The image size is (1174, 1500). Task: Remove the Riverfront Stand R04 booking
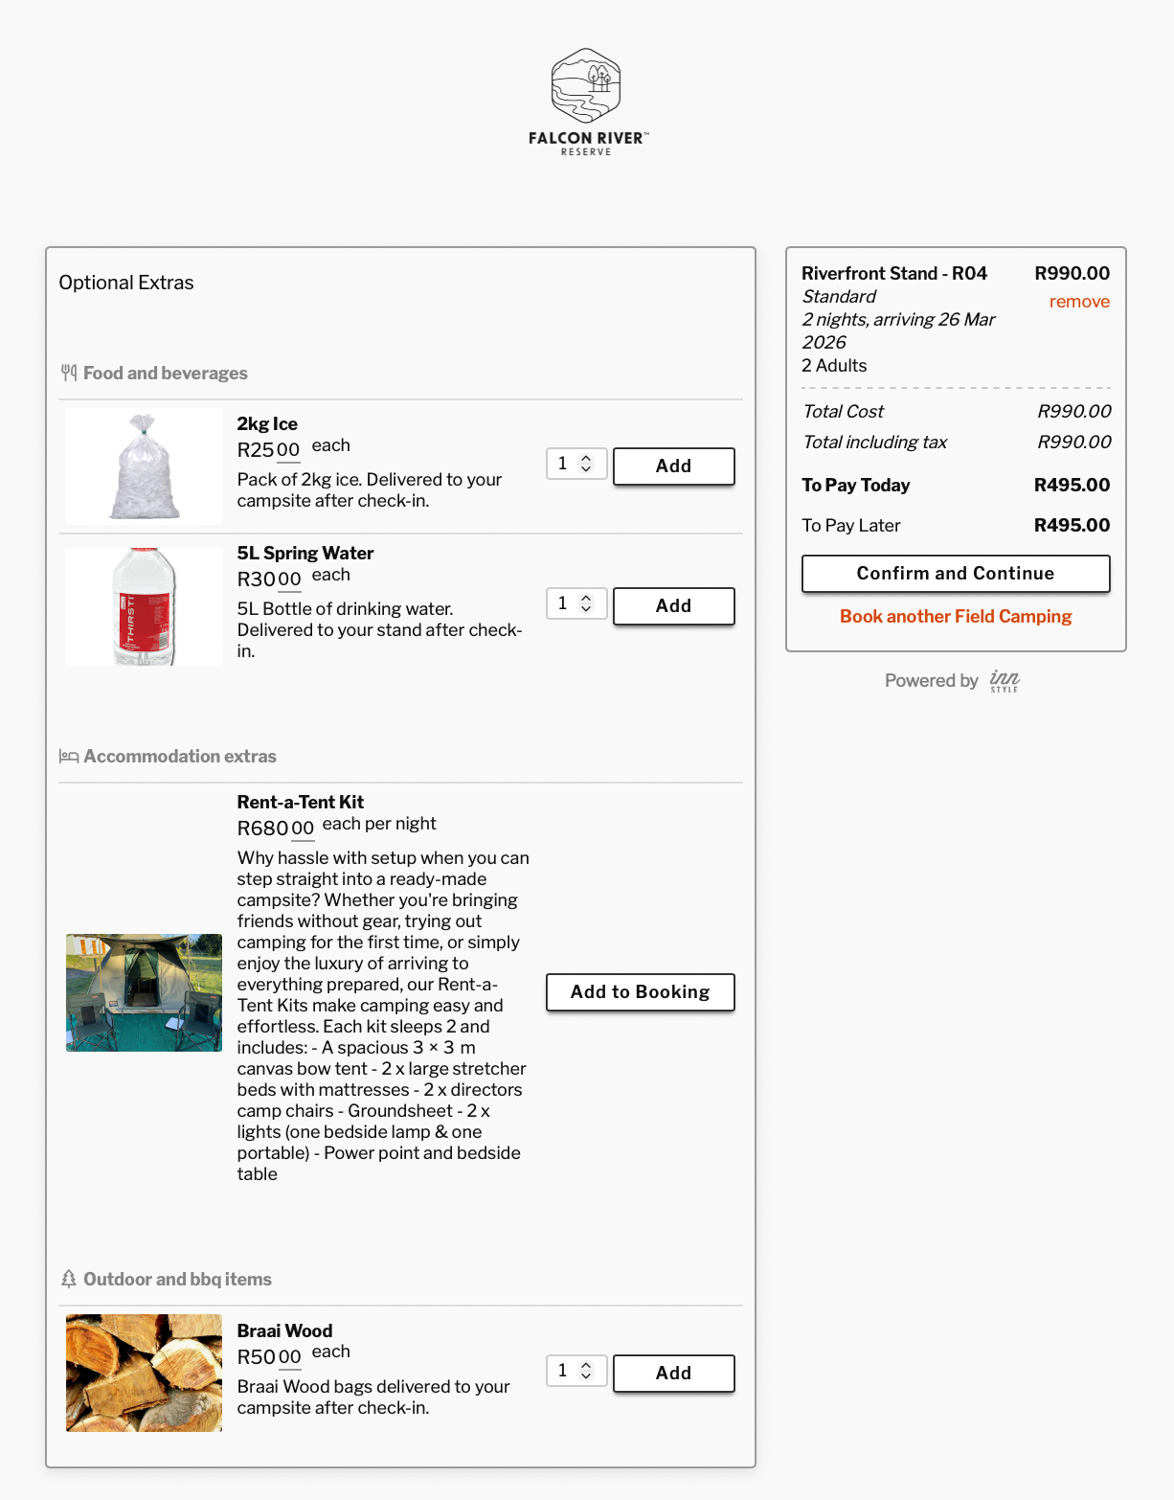click(x=1079, y=302)
